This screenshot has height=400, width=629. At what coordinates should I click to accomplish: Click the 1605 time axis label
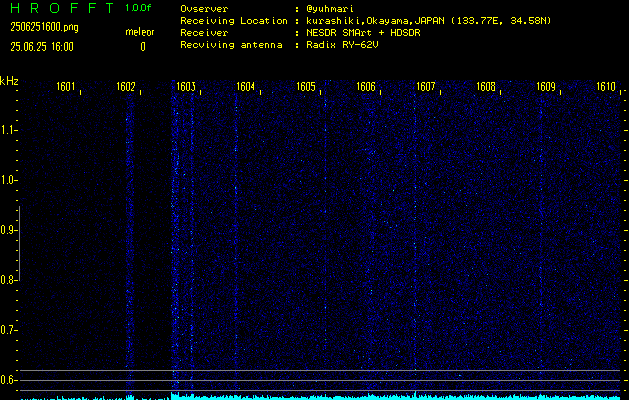point(306,86)
